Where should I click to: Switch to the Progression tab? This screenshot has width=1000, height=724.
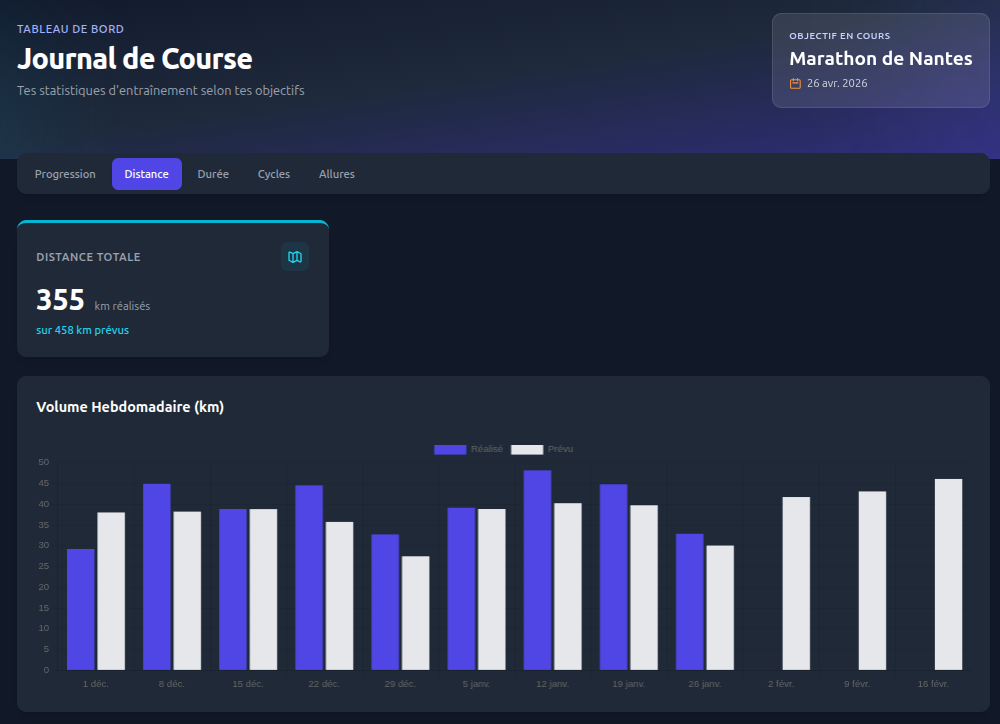click(65, 174)
